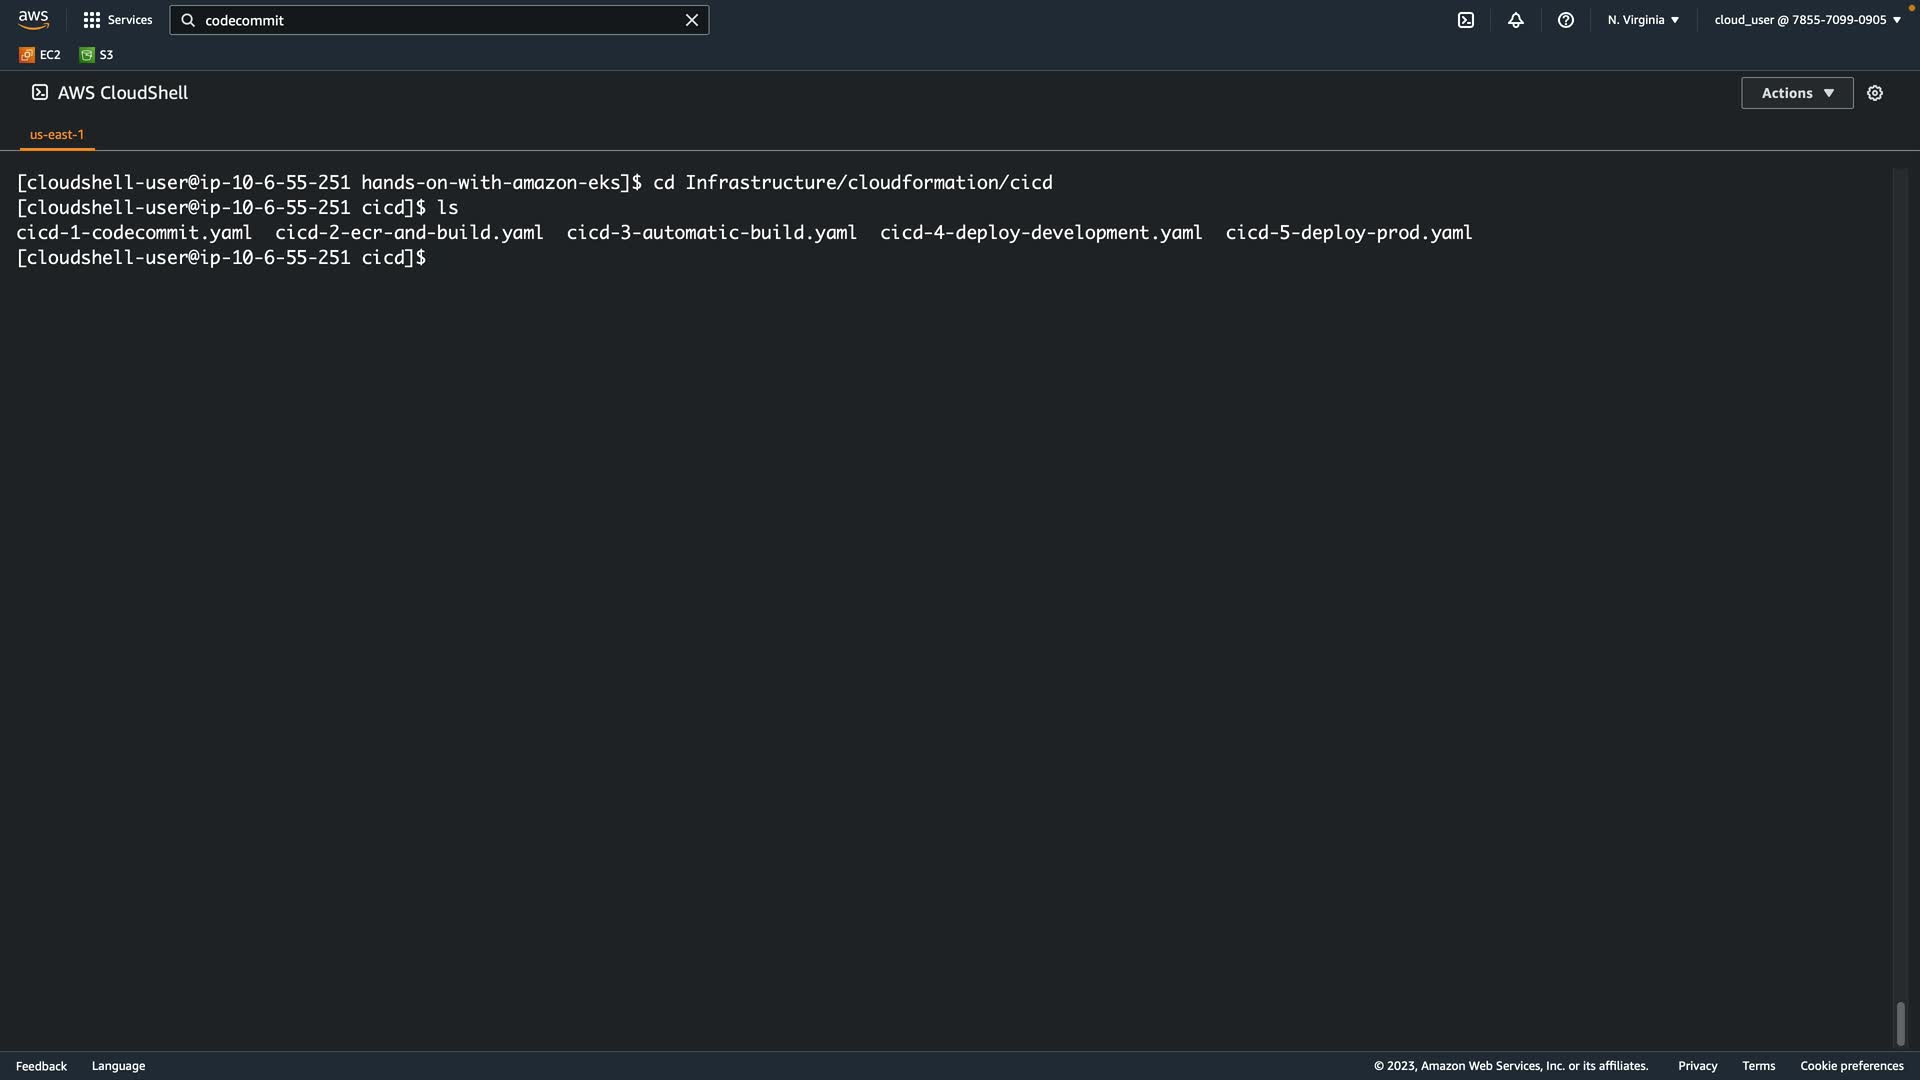Click the EC2 favorite shortcut

point(40,55)
